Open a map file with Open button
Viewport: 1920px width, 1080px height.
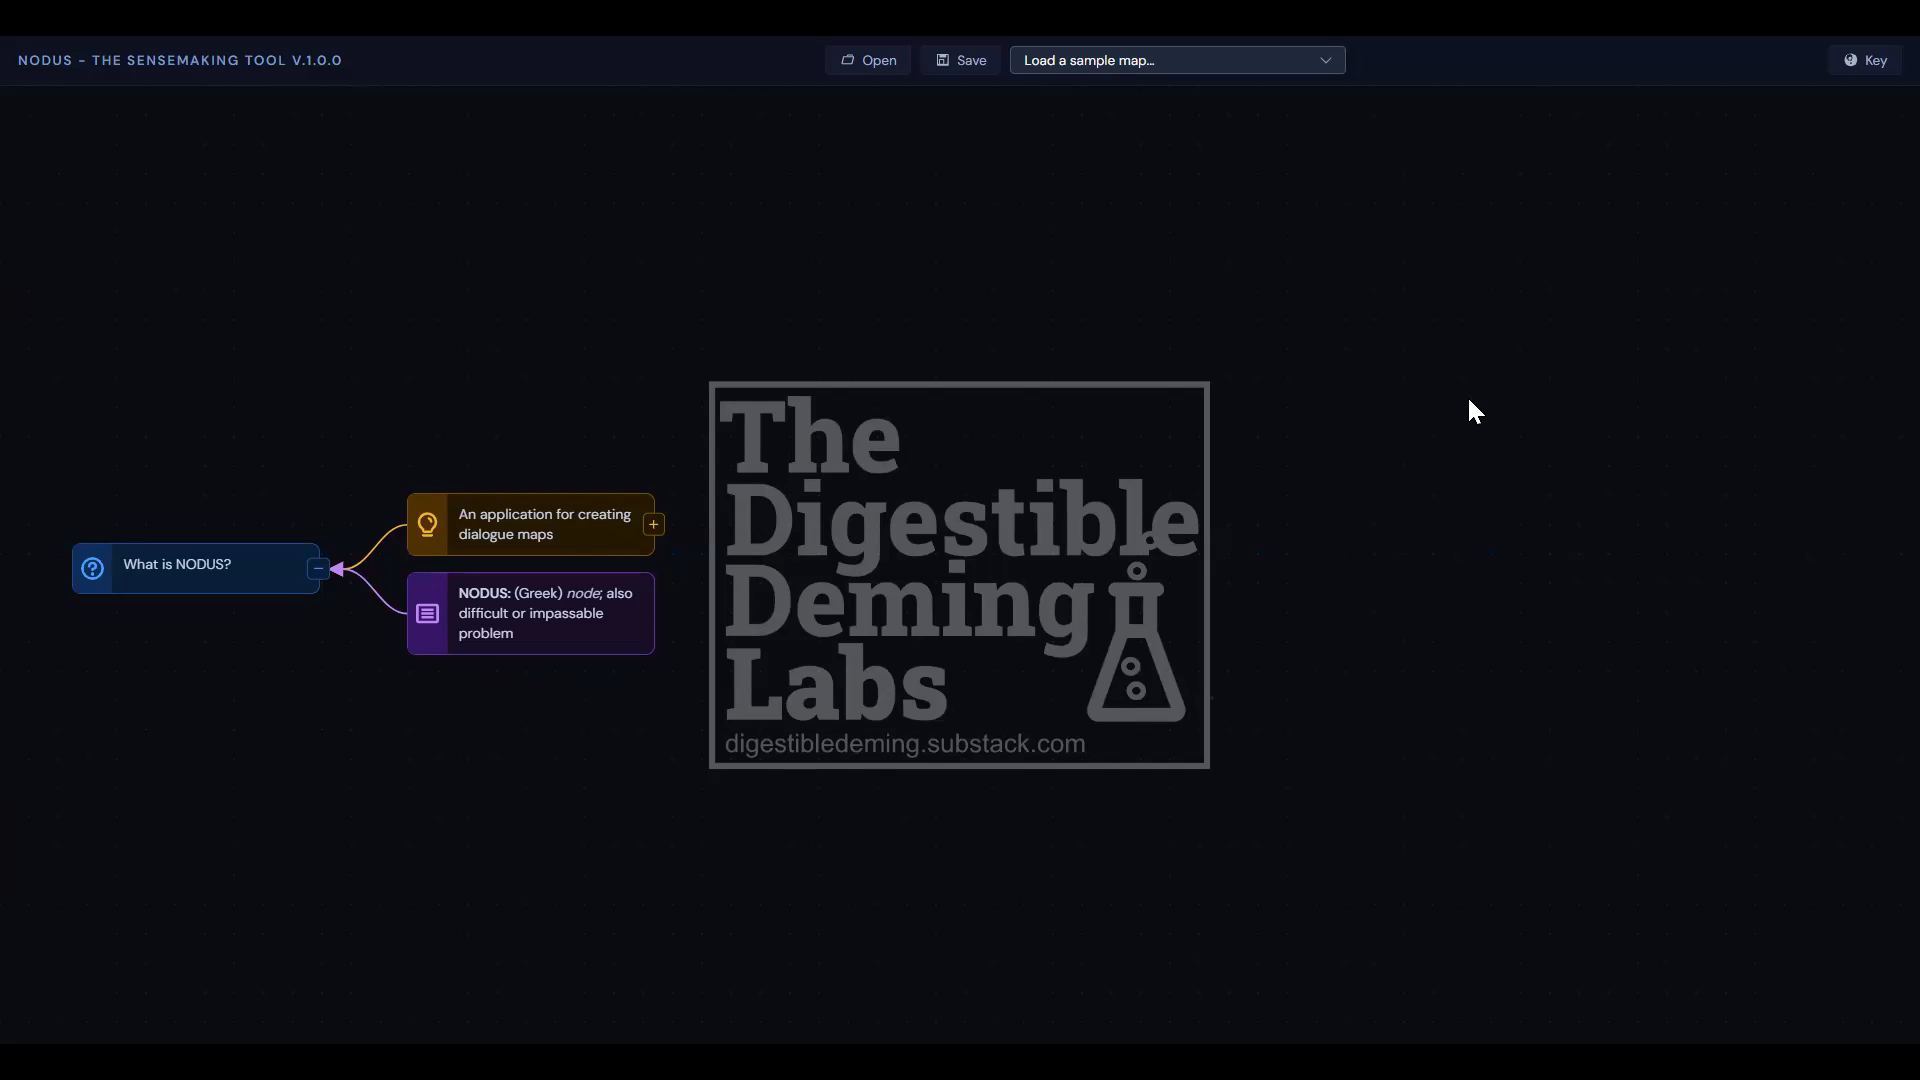868,60
